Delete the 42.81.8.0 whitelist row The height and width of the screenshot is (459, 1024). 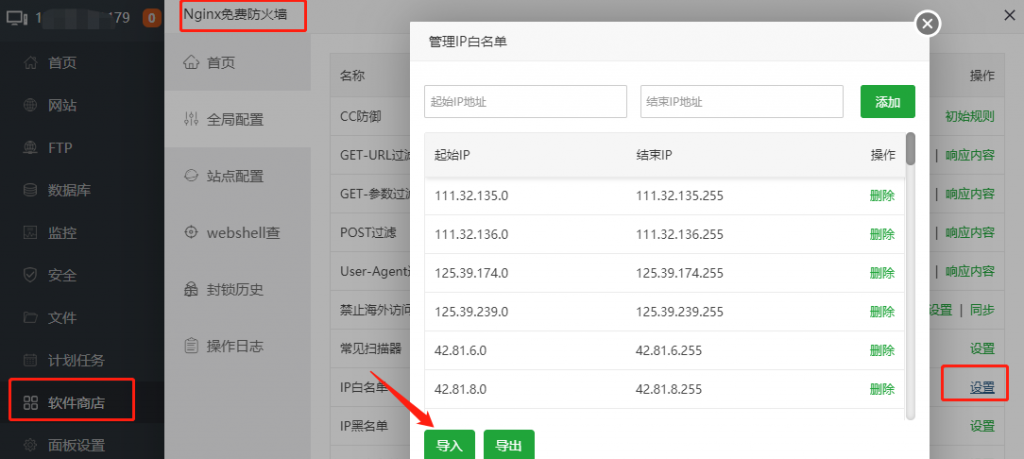pos(882,389)
